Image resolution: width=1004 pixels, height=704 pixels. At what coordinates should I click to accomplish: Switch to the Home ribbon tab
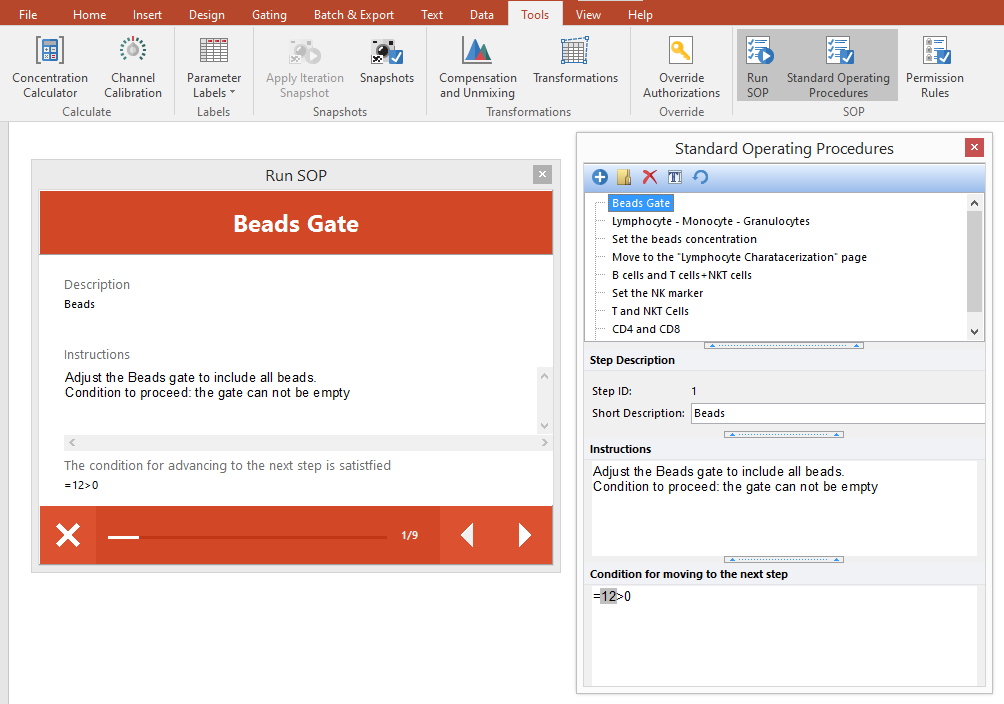(89, 14)
